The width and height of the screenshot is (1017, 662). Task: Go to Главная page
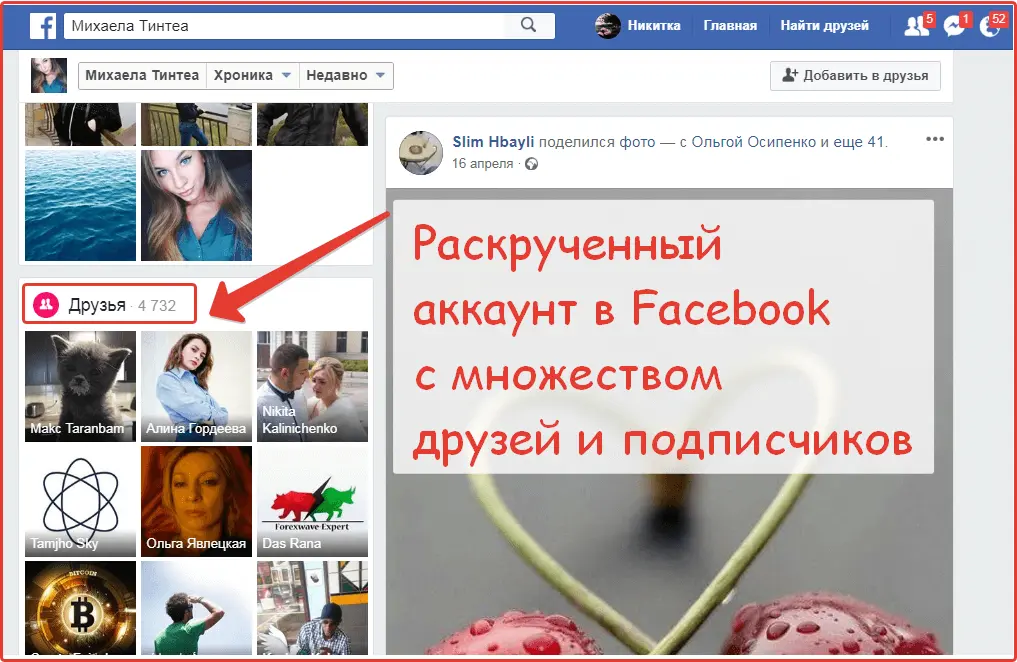click(730, 26)
